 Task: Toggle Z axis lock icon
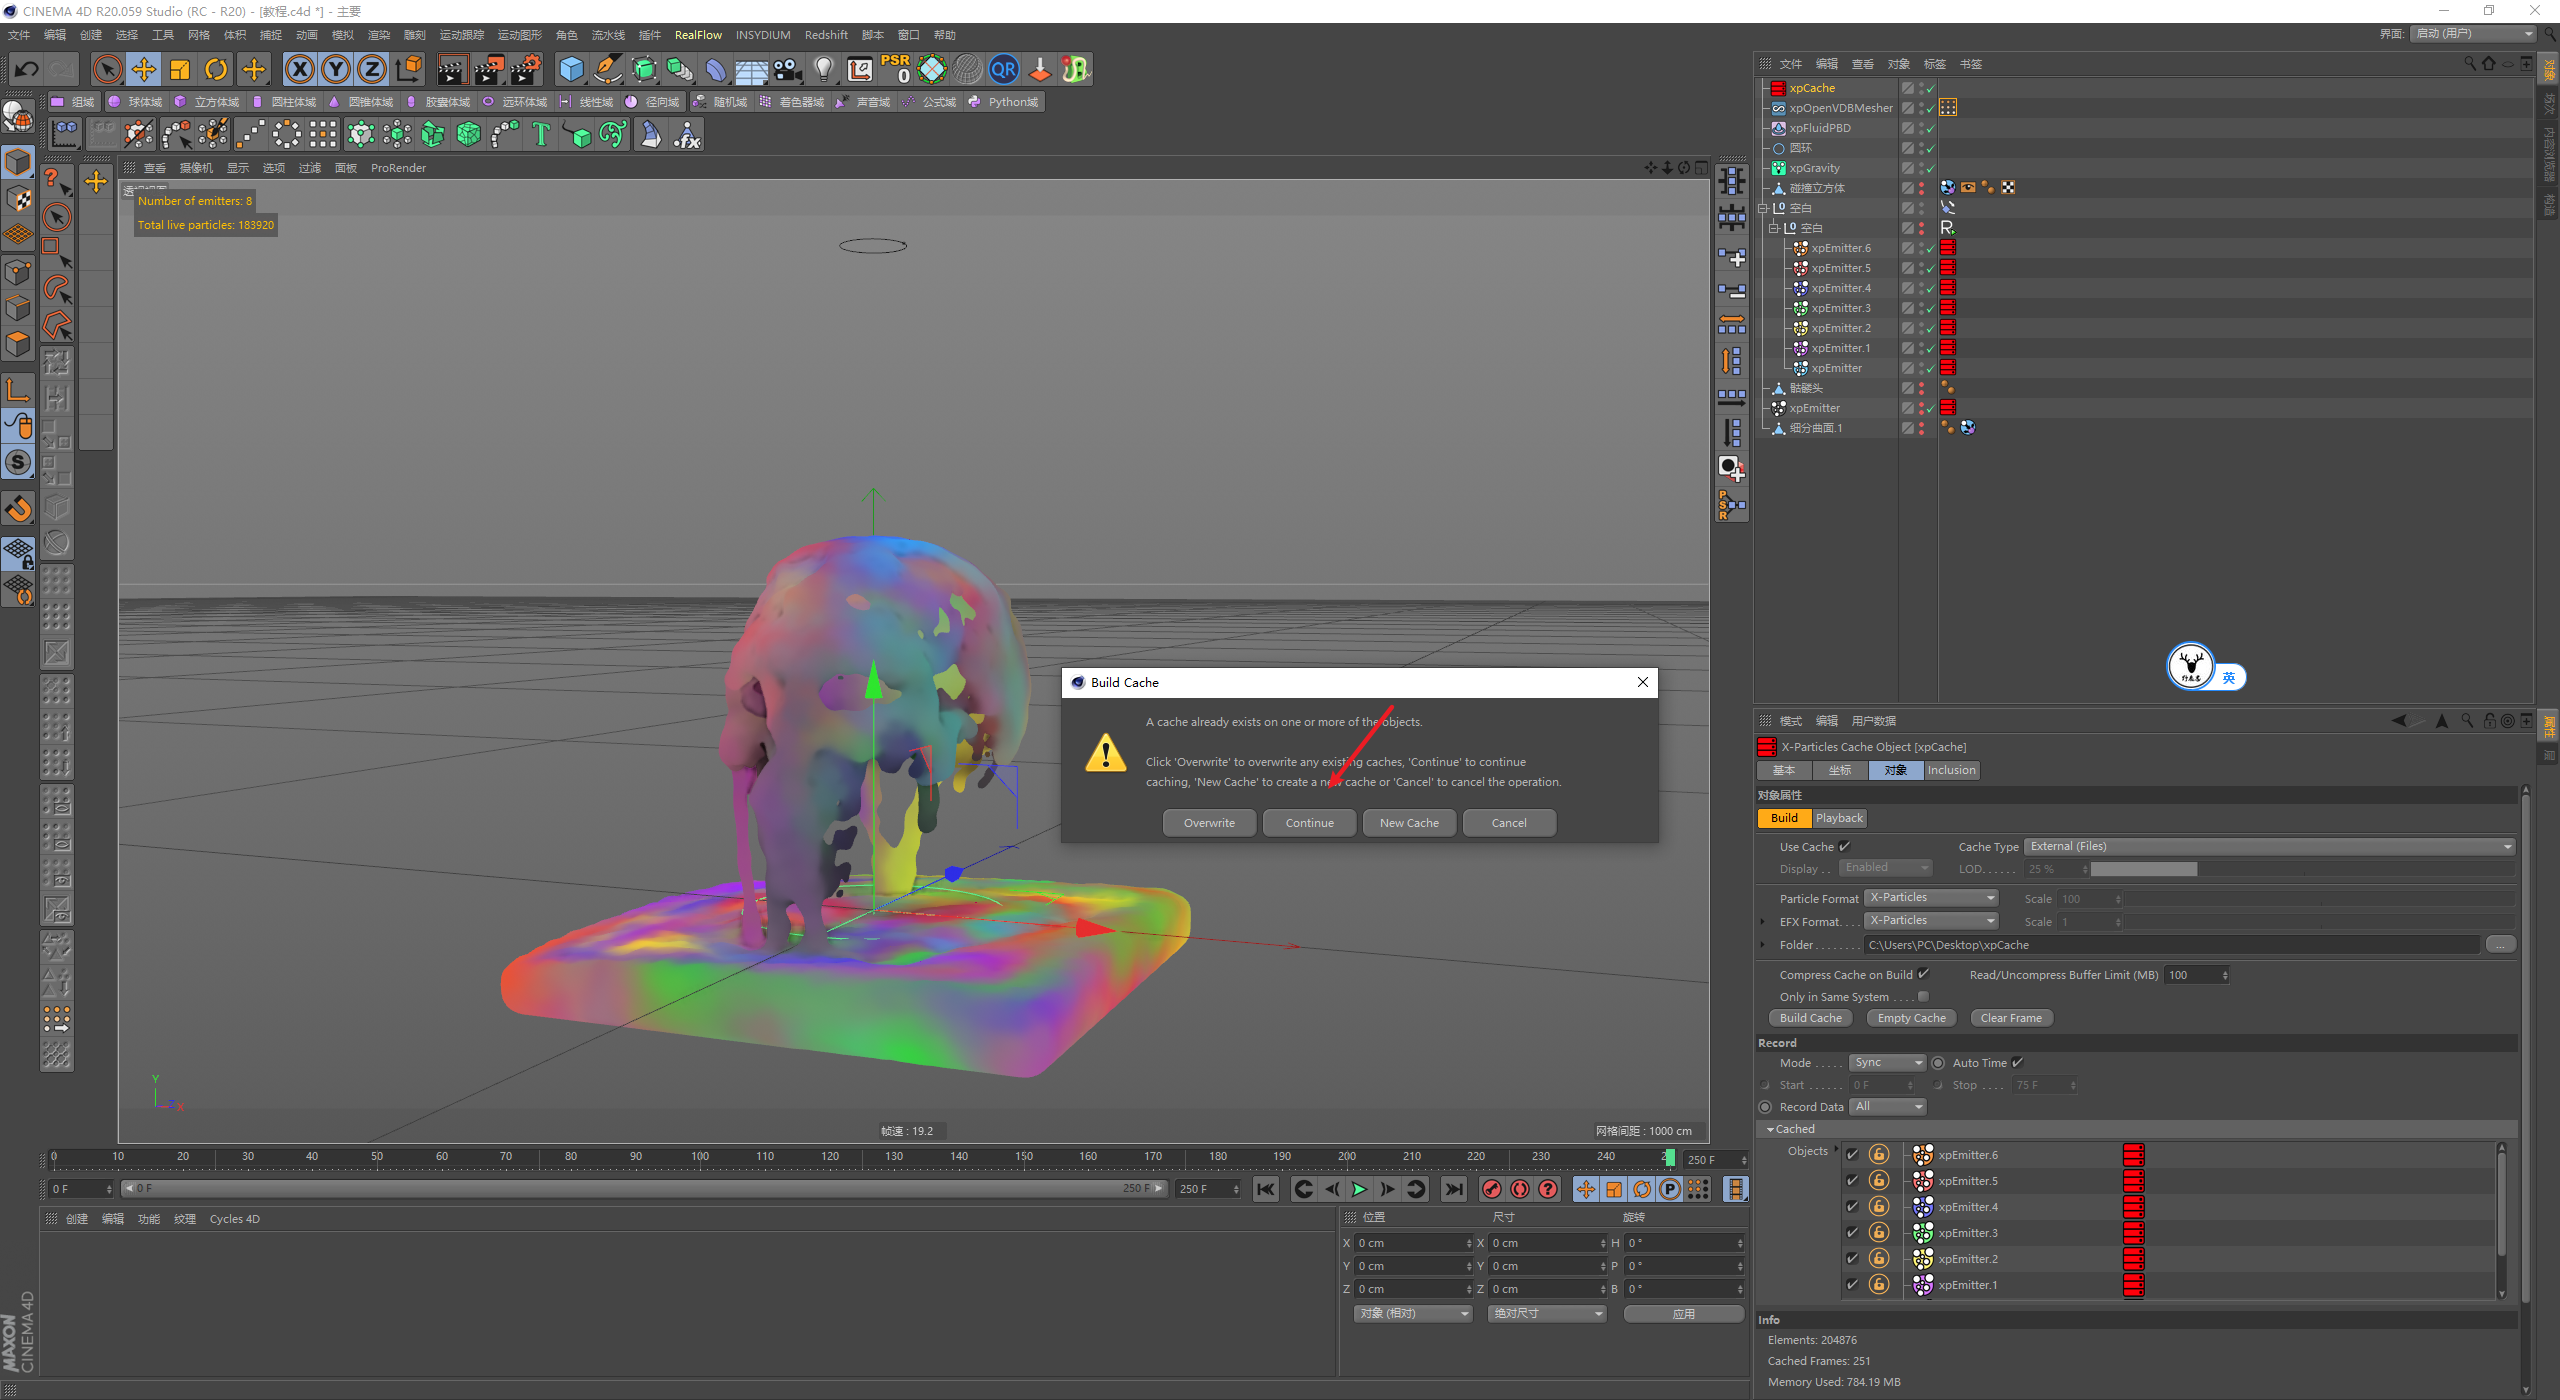[372, 69]
